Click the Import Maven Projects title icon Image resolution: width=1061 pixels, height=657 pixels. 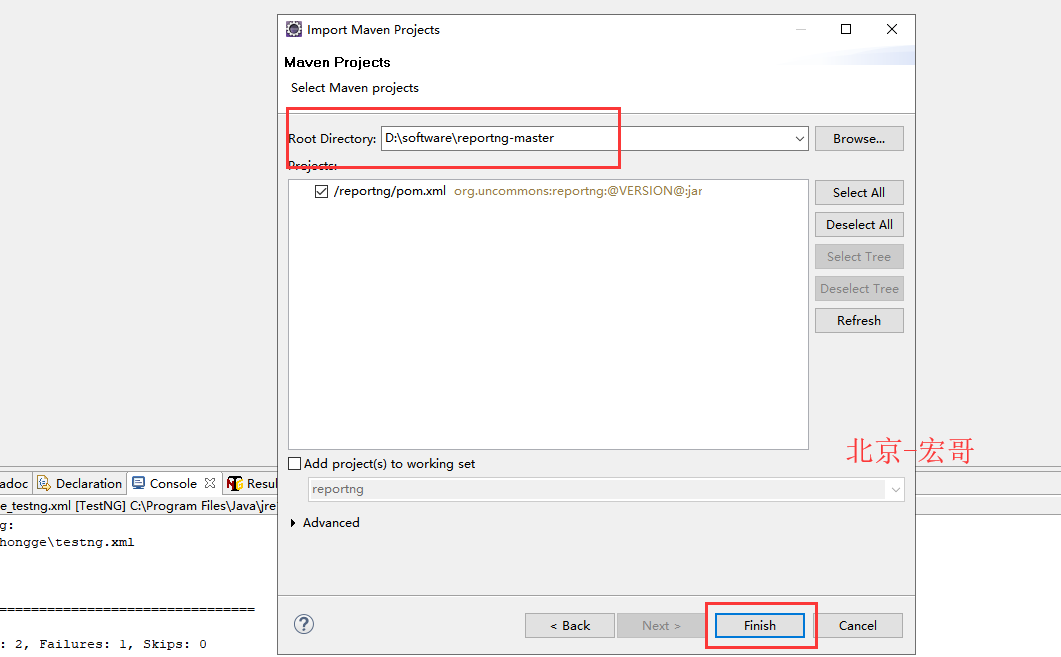coord(294,29)
